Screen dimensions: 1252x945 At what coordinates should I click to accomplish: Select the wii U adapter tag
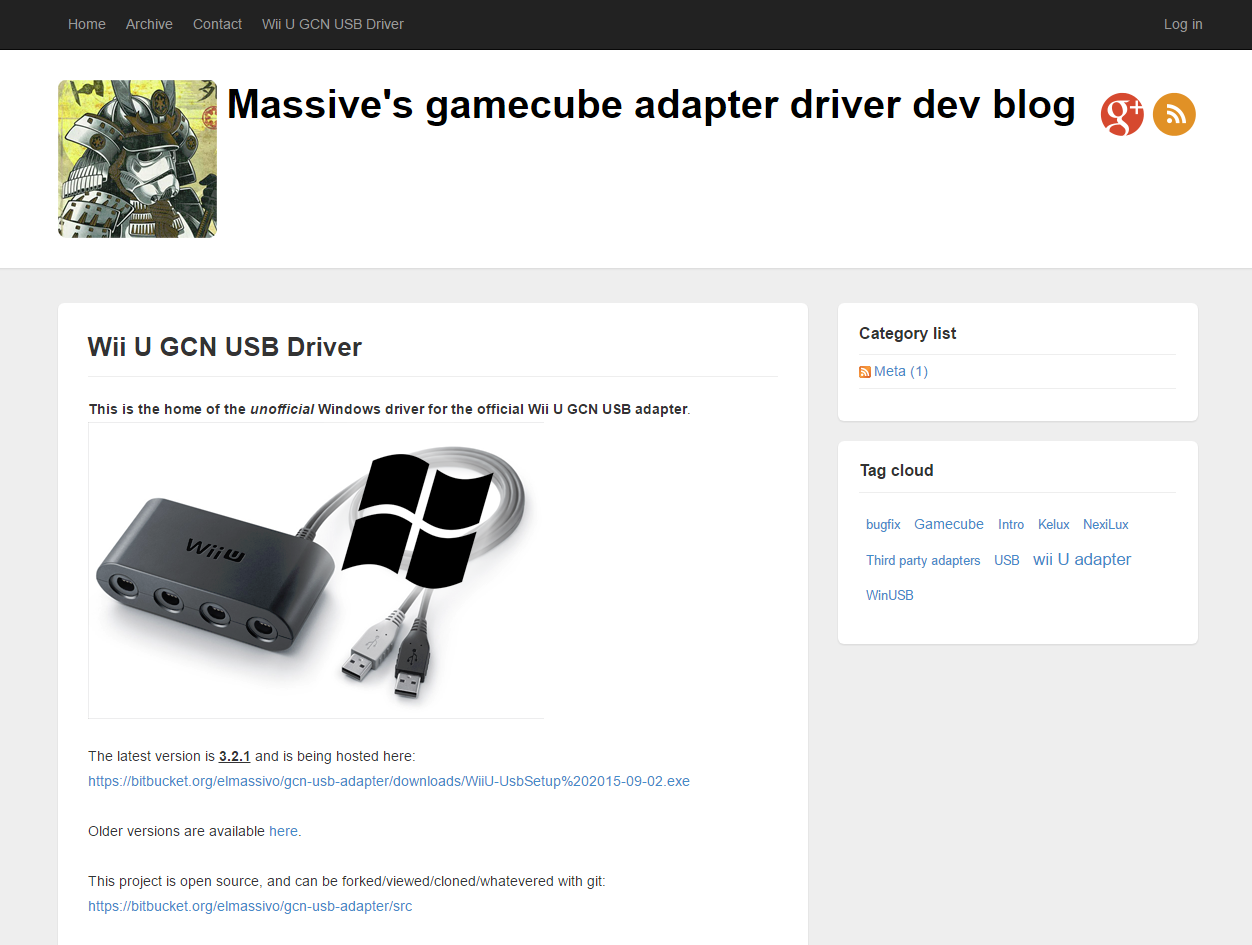tap(1082, 559)
